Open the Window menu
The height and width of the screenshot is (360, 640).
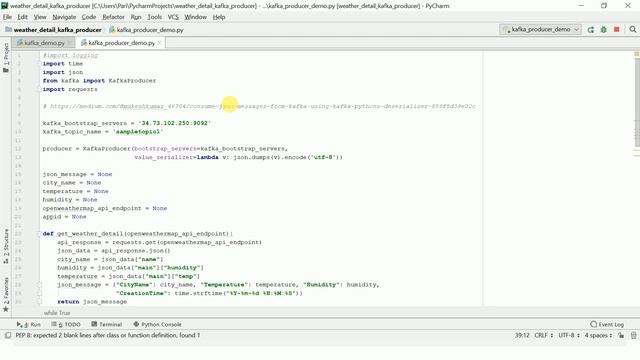[x=196, y=17]
